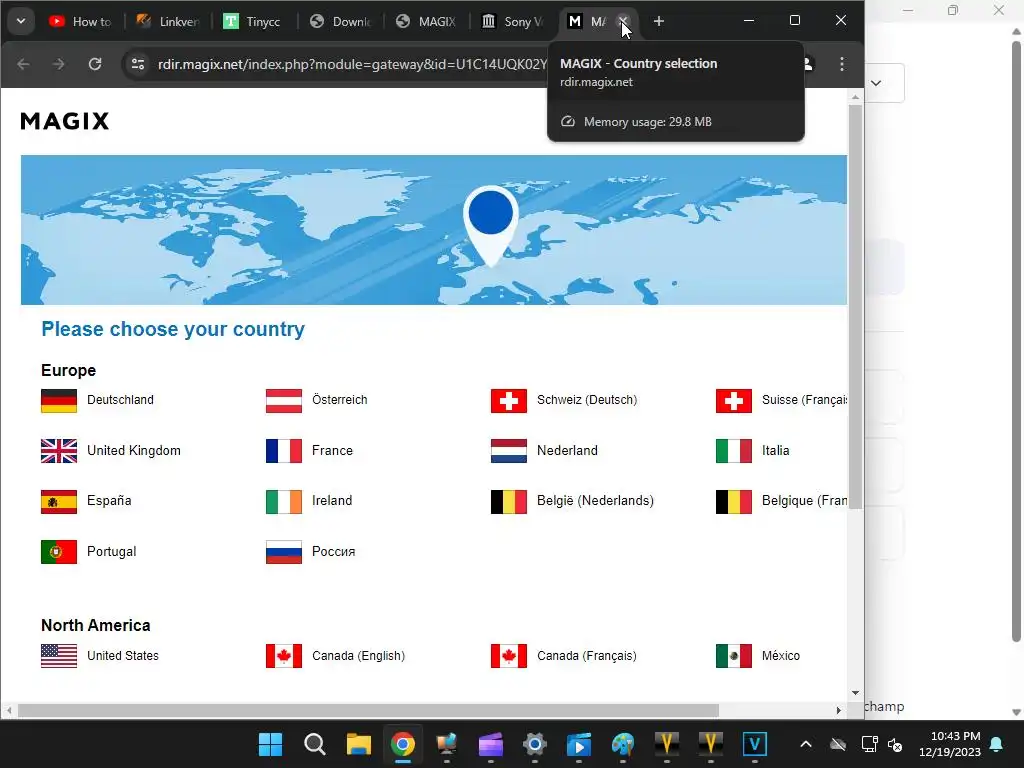The image size is (1024, 768).
Task: Open Canada (Français) link
Action: pos(586,656)
